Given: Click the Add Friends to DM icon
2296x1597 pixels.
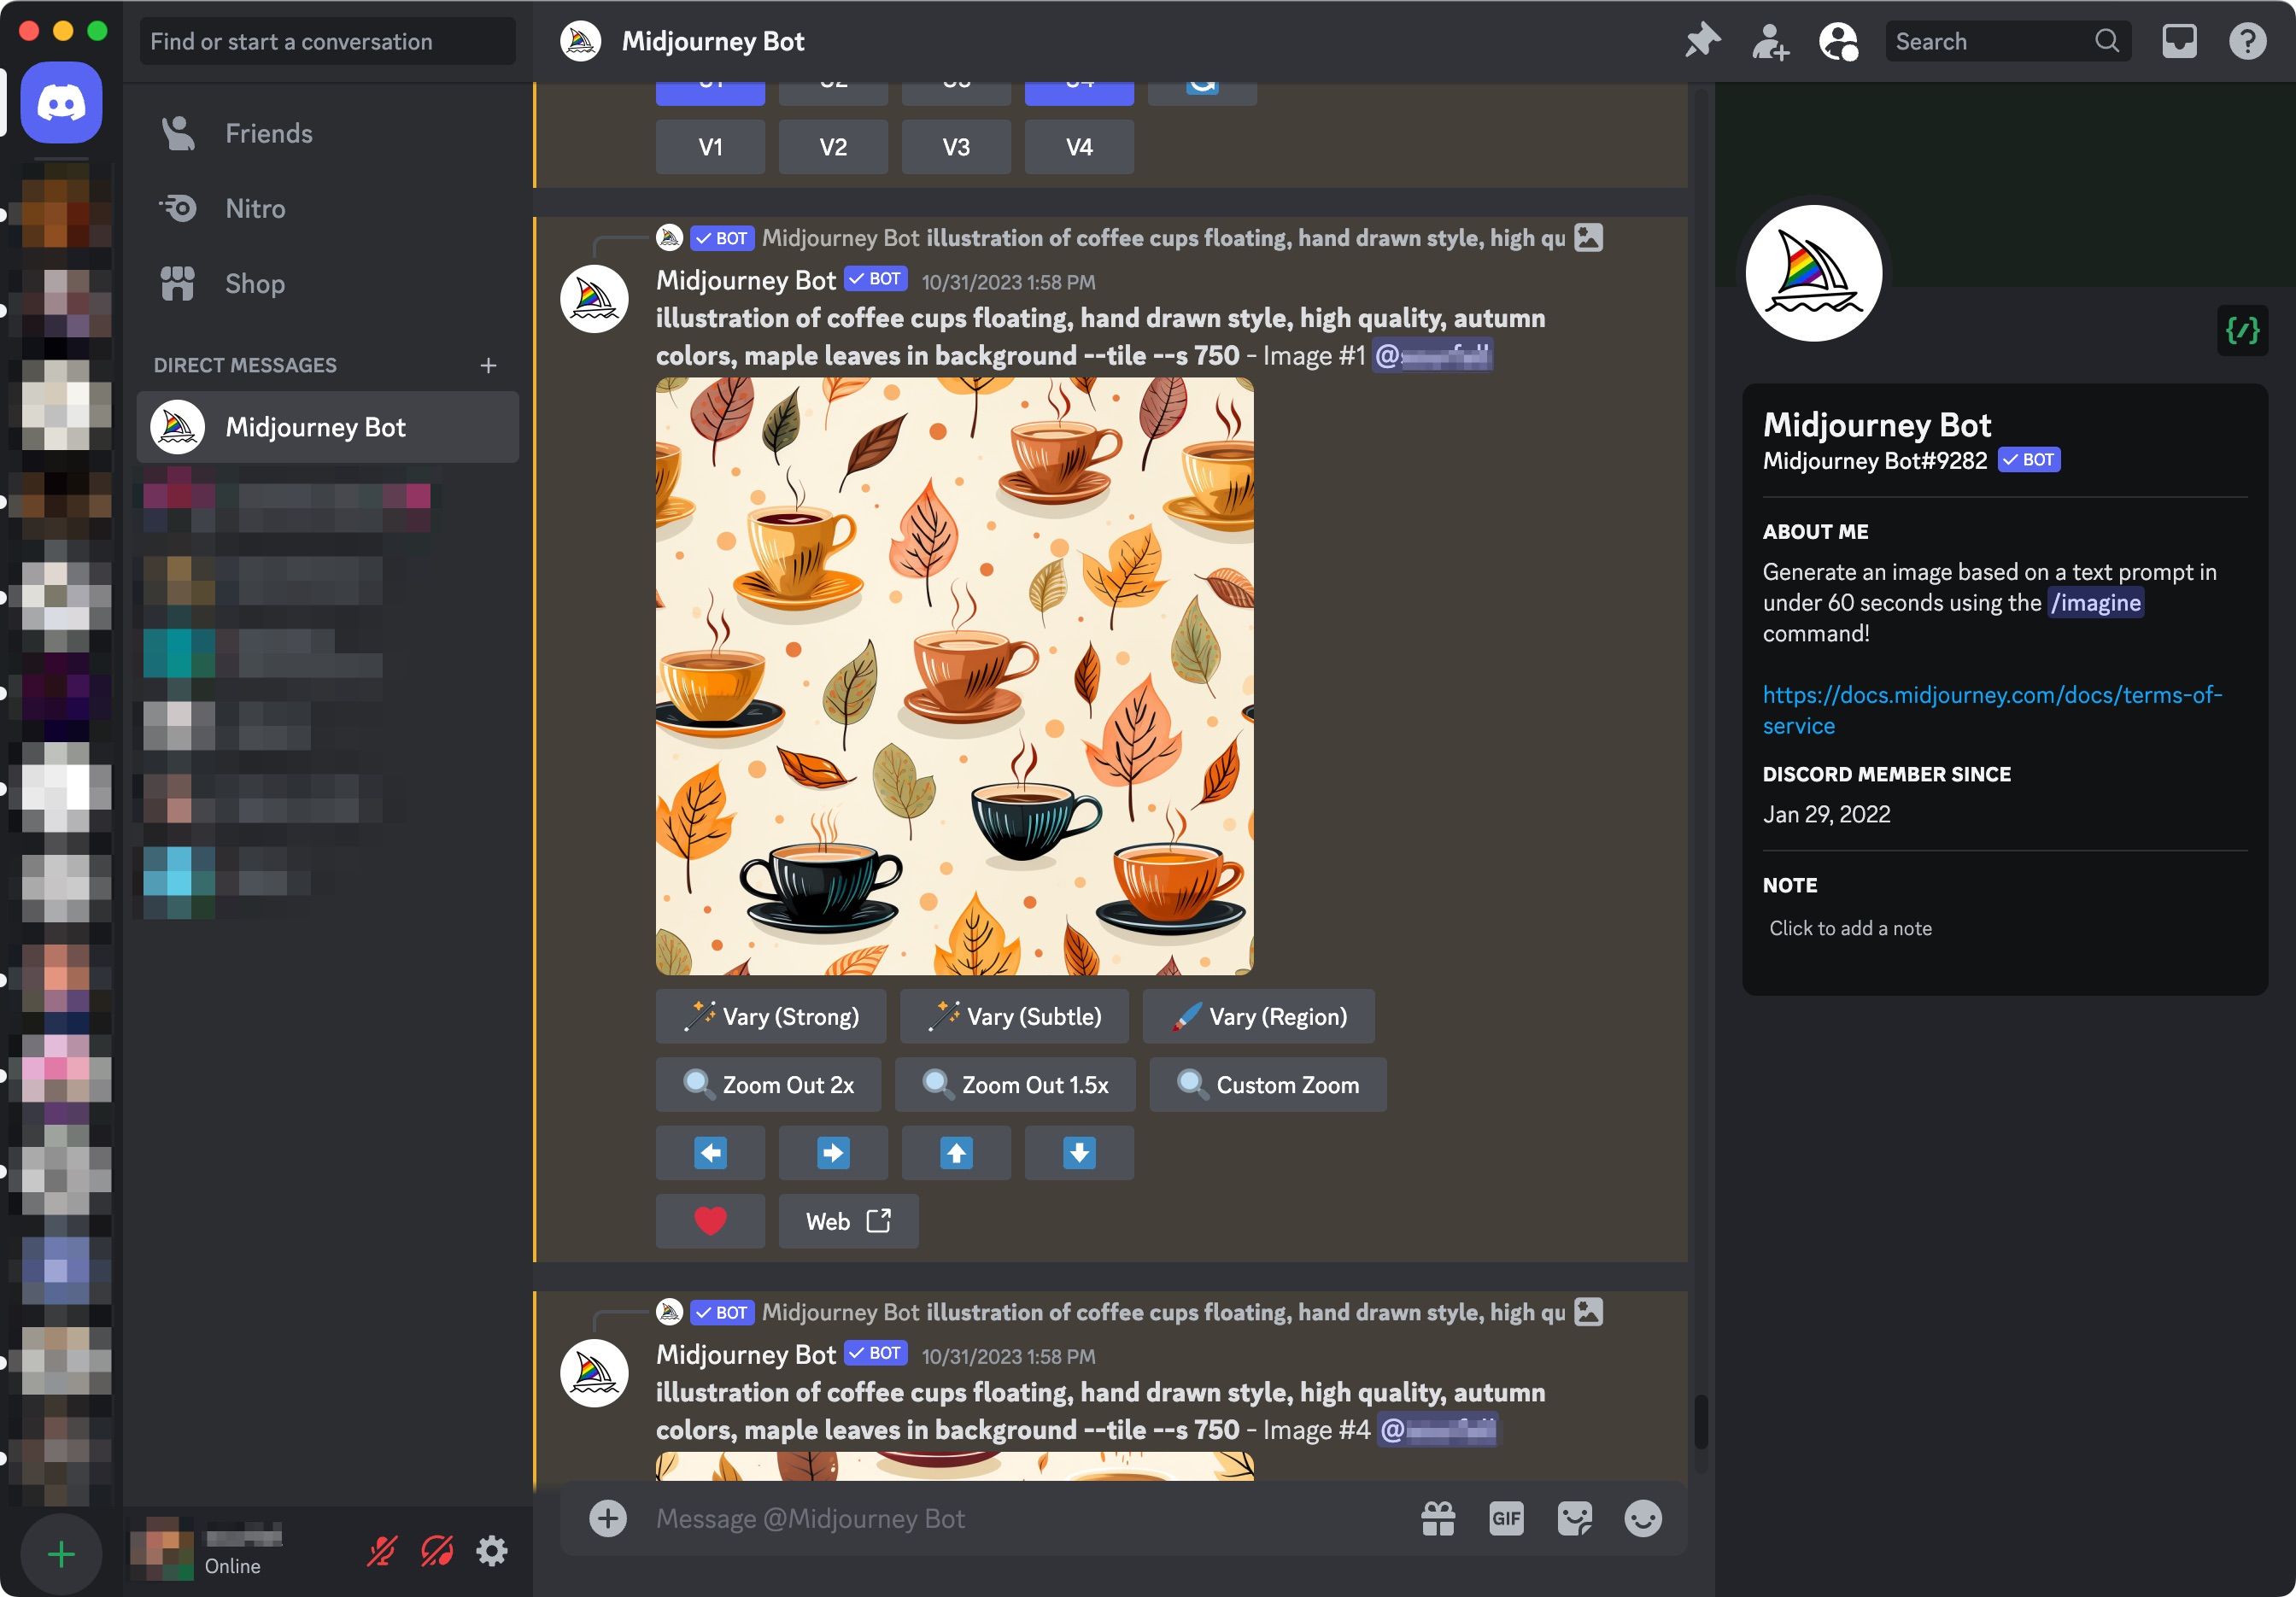Looking at the screenshot, I should pyautogui.click(x=1769, y=41).
